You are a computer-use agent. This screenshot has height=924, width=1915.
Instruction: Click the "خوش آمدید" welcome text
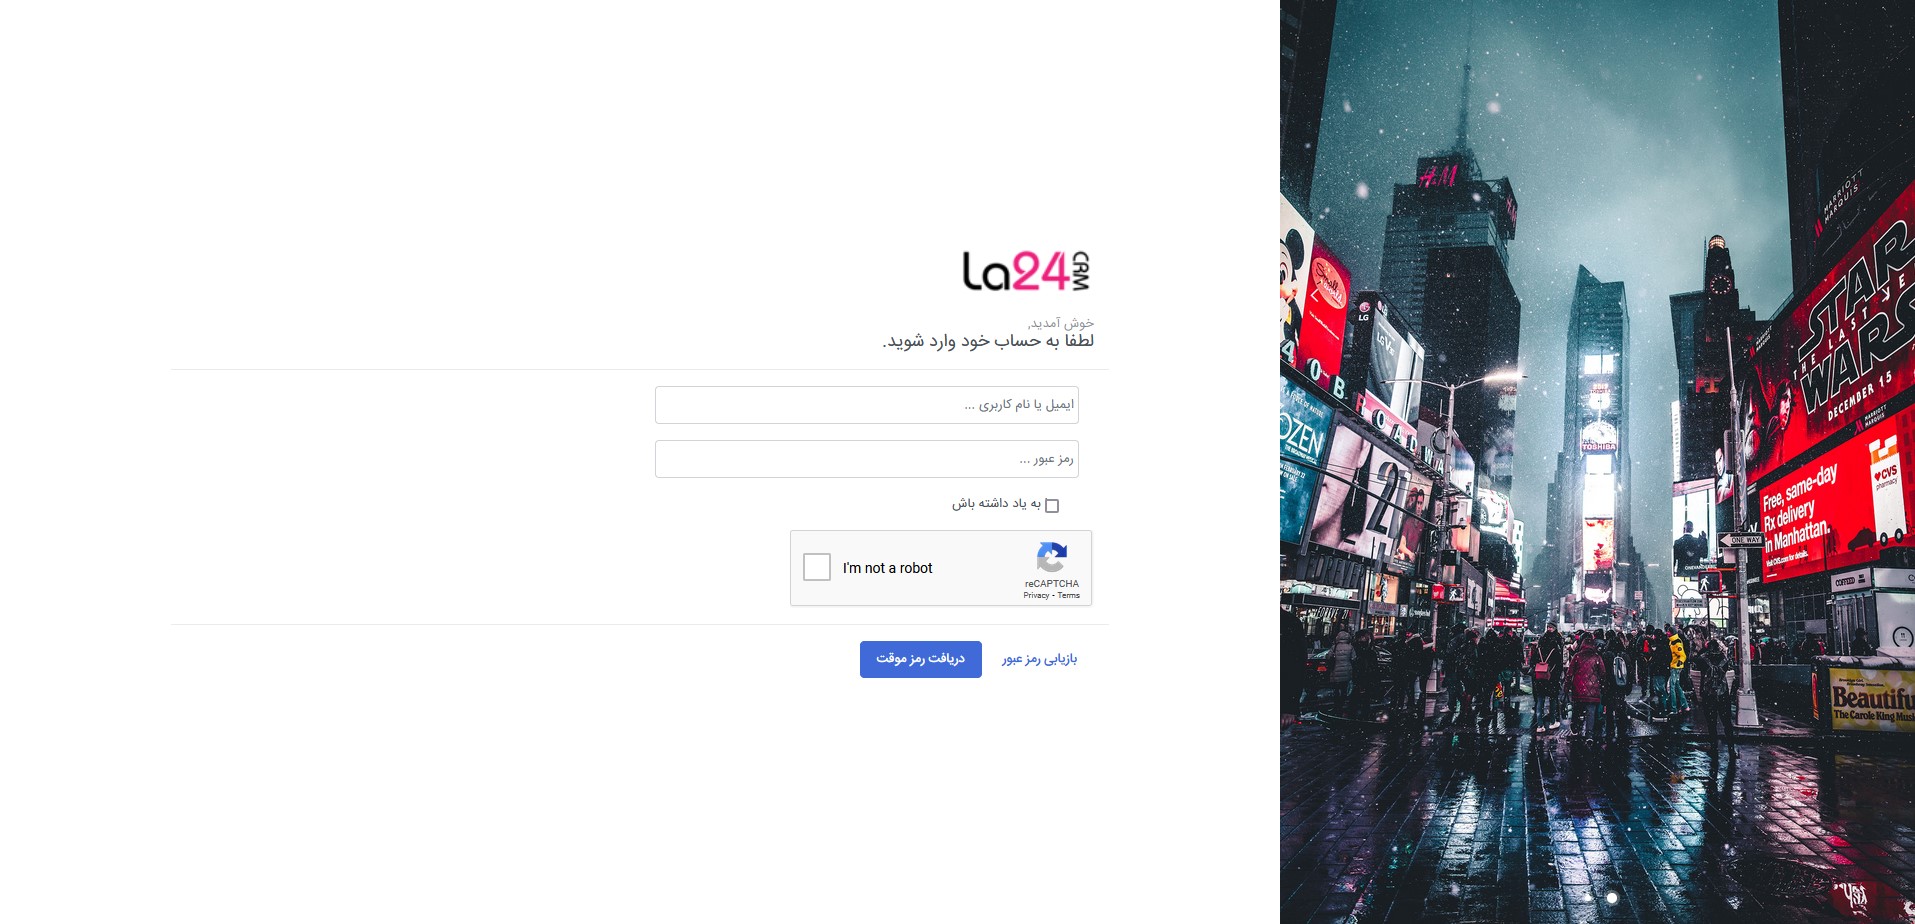[1061, 323]
